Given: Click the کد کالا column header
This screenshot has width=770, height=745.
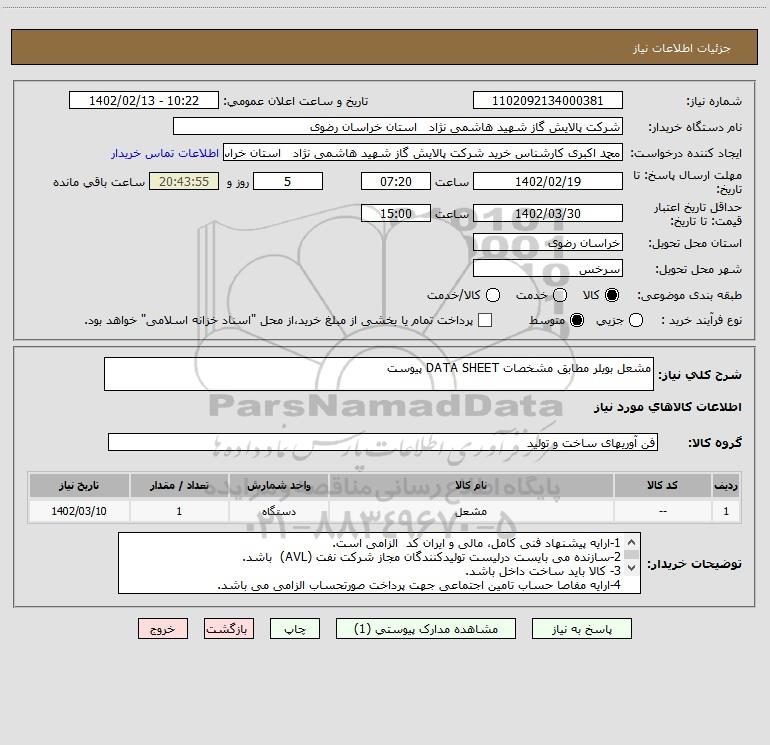Looking at the screenshot, I should point(662,485).
